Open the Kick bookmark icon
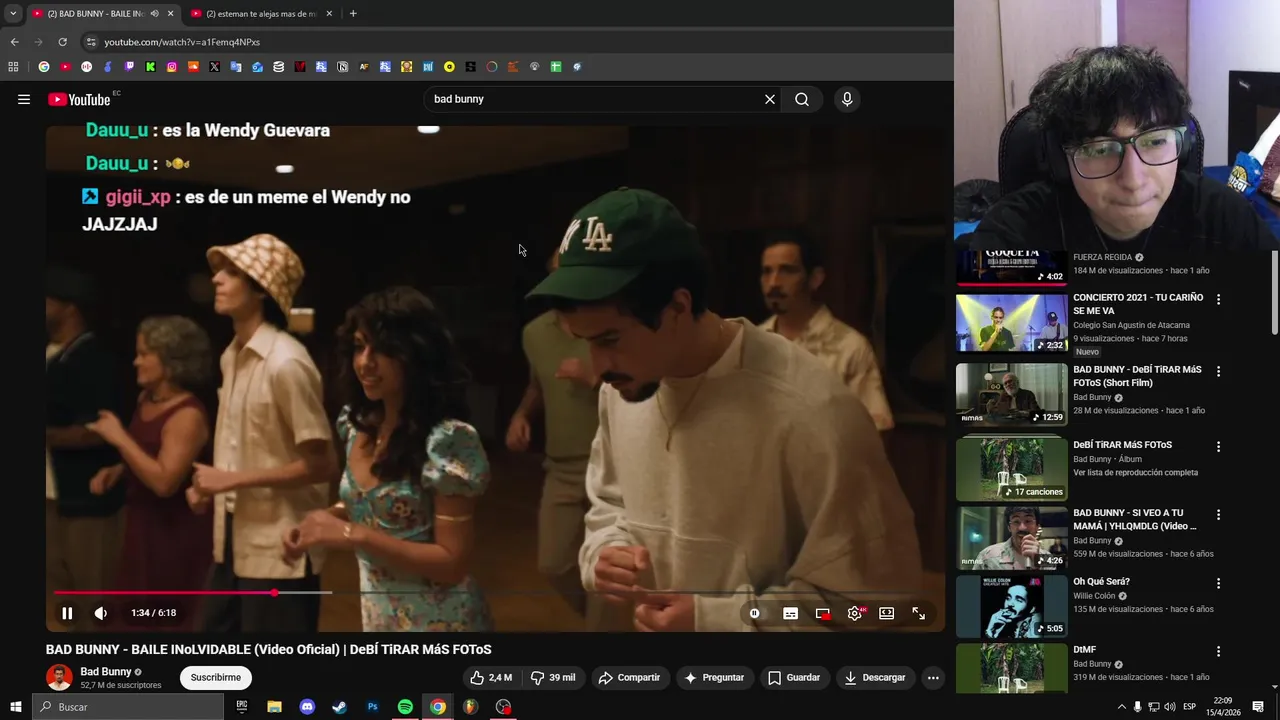 point(150,67)
